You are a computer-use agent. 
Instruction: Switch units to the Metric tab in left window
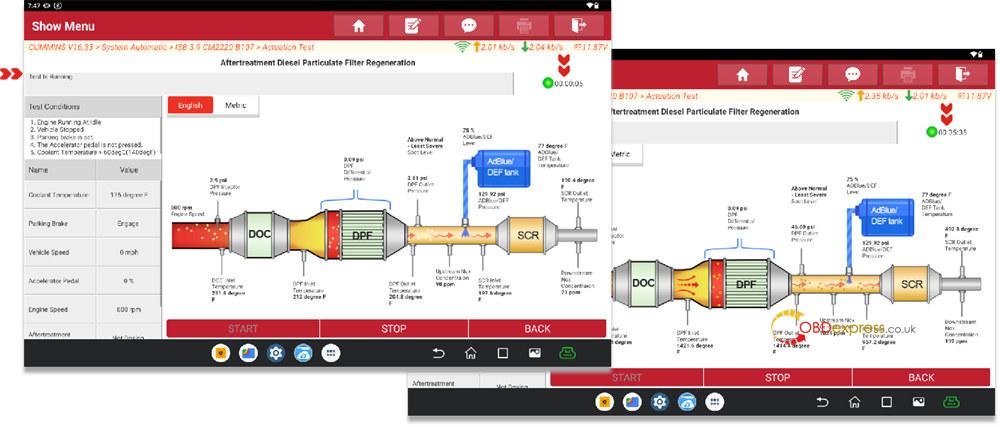point(236,105)
